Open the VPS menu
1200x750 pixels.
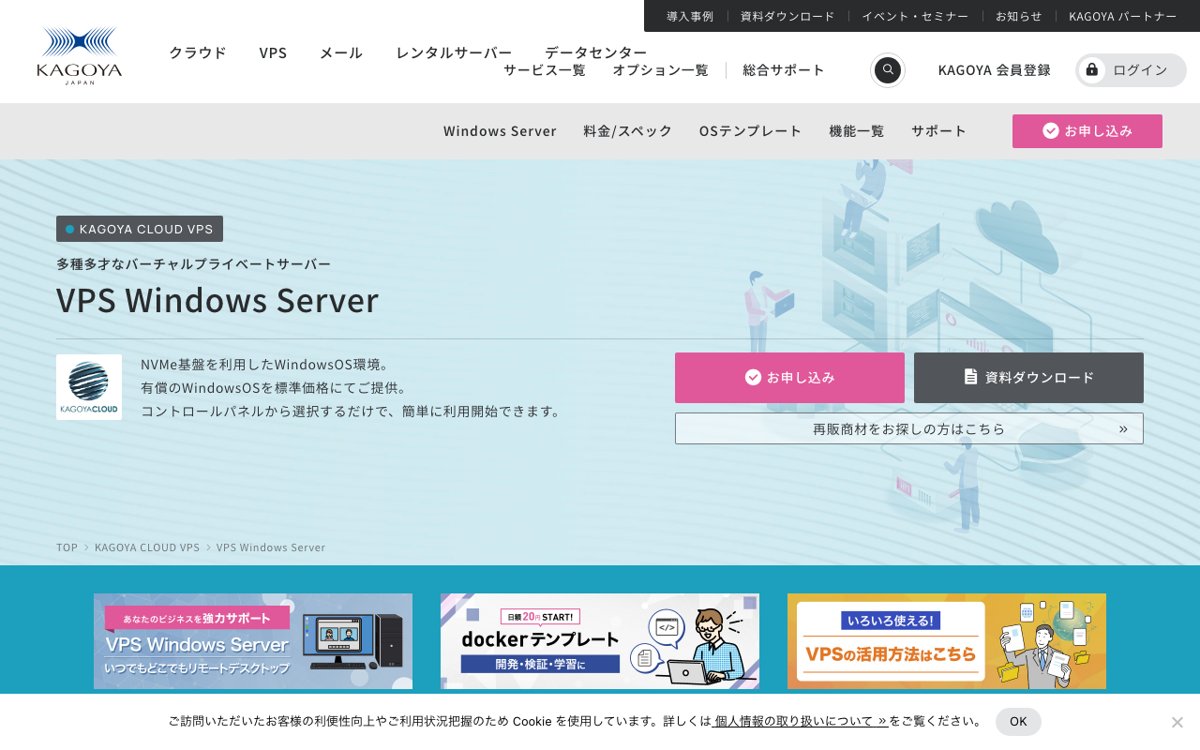(x=273, y=52)
